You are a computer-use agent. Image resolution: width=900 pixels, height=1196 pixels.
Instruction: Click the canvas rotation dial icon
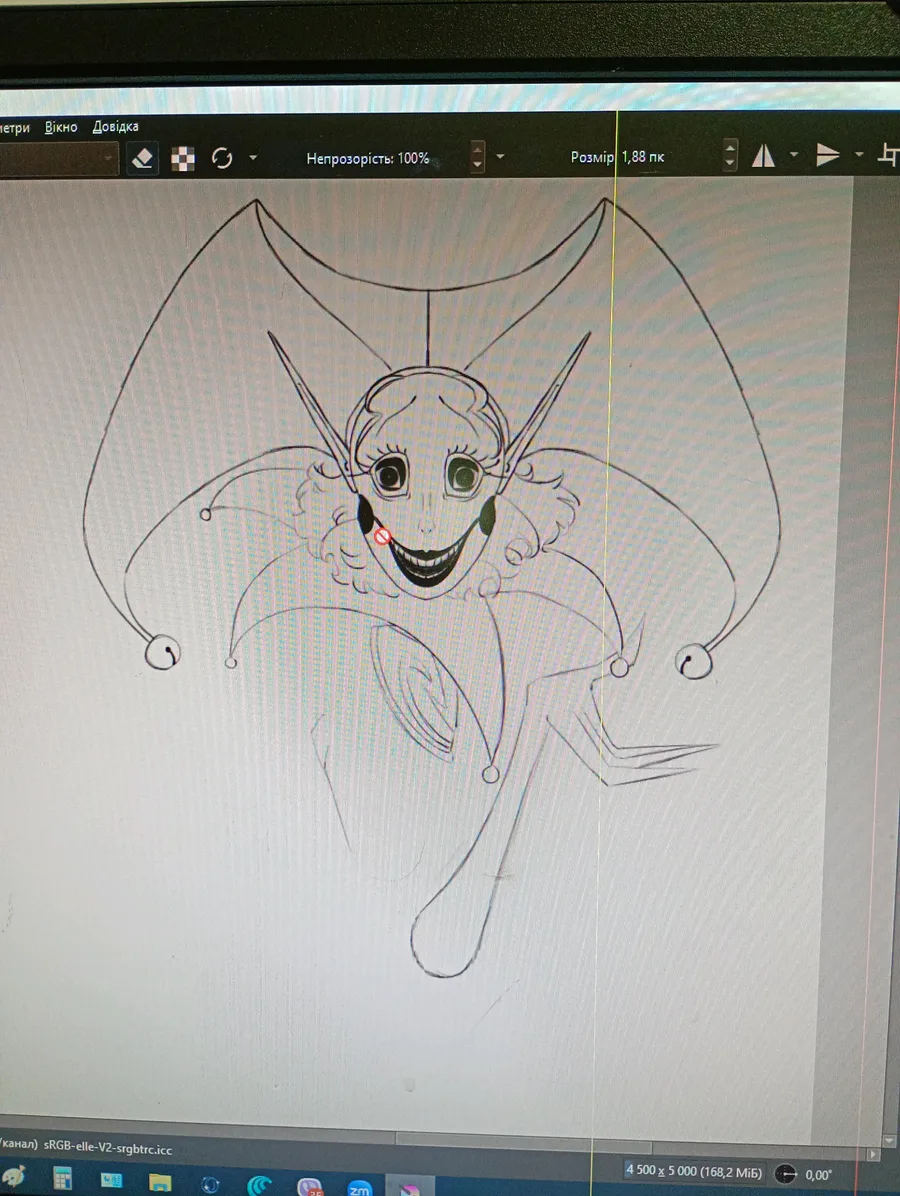tap(785, 1175)
